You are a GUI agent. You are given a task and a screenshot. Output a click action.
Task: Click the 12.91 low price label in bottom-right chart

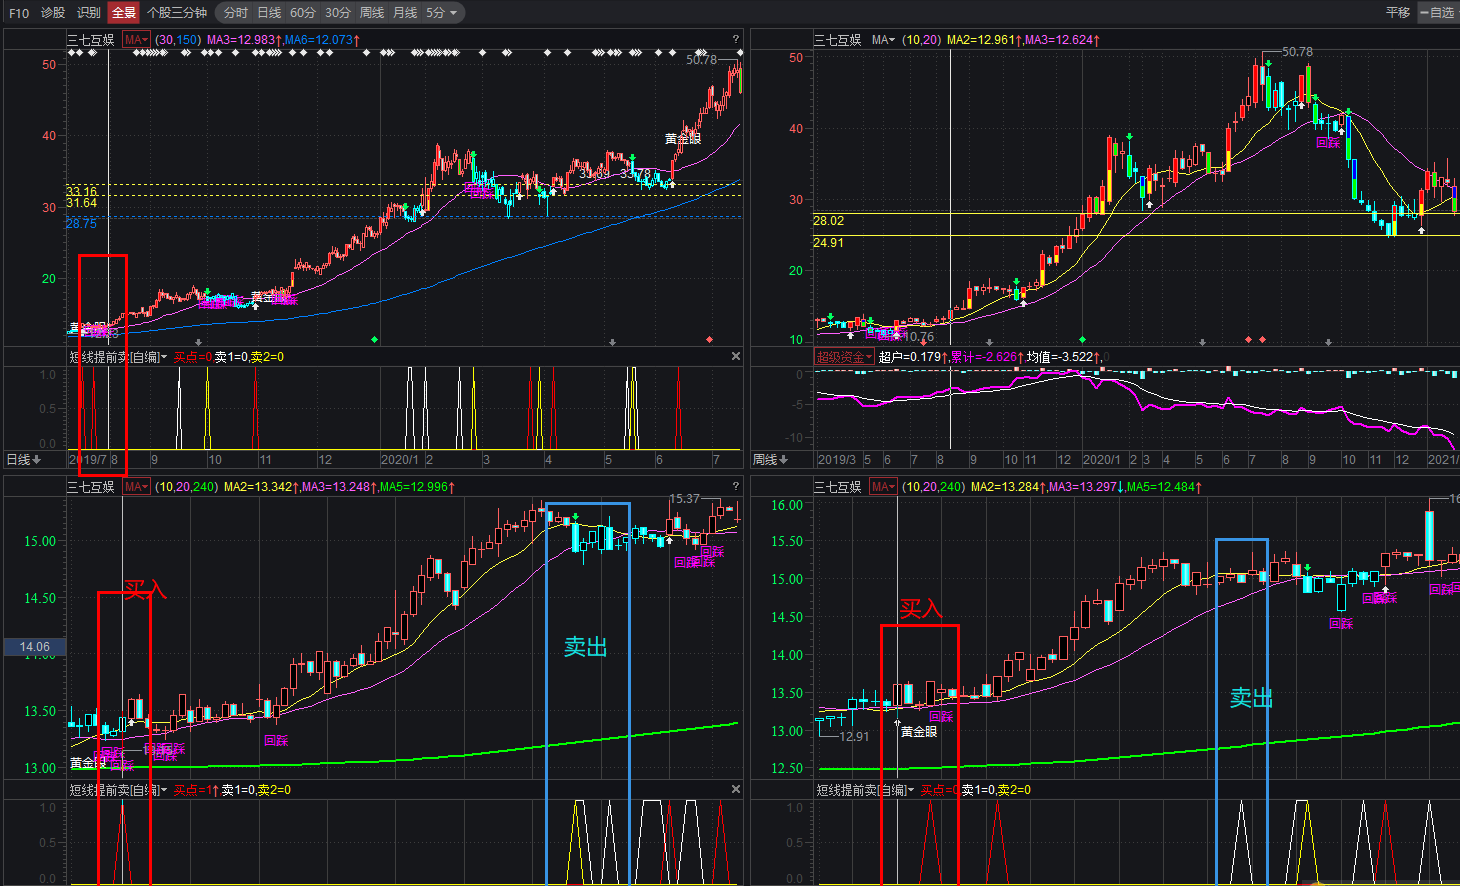[855, 737]
